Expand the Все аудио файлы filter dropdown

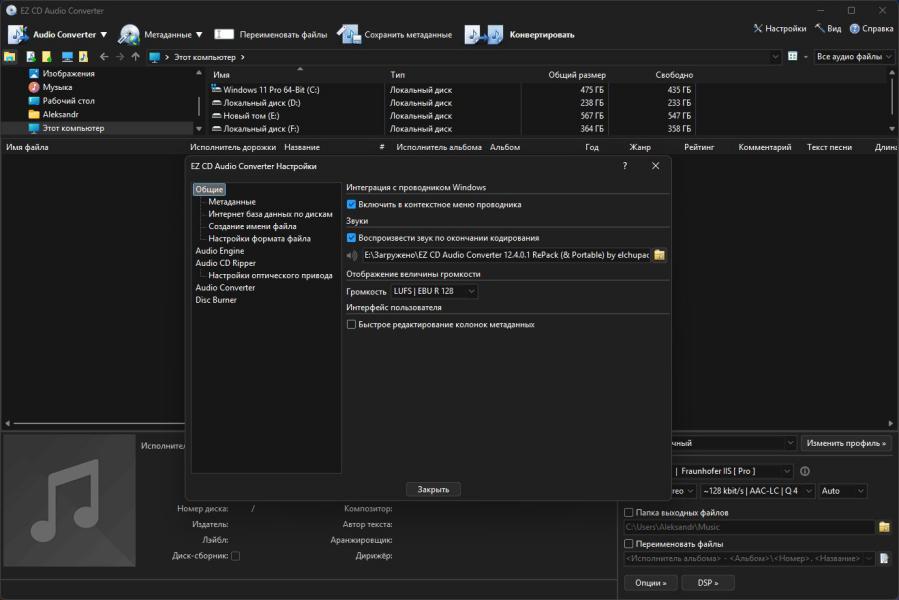854,57
